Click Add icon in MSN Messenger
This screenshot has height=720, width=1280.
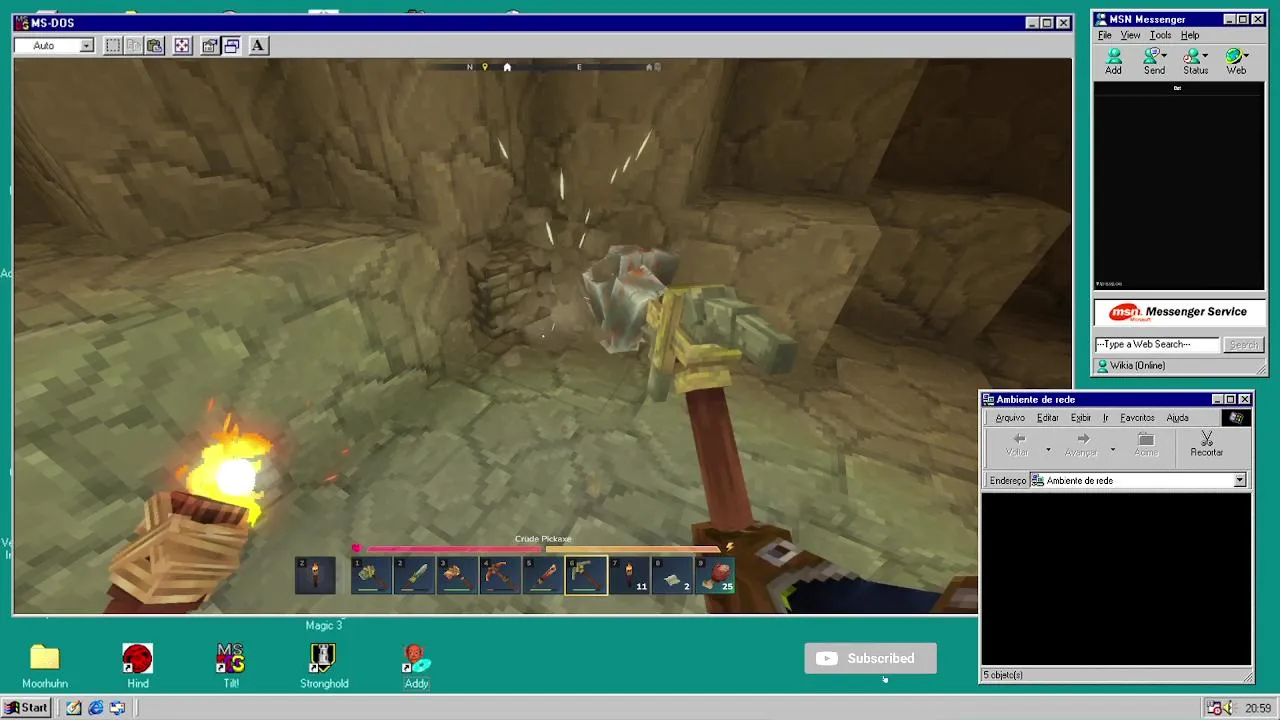point(1113,62)
